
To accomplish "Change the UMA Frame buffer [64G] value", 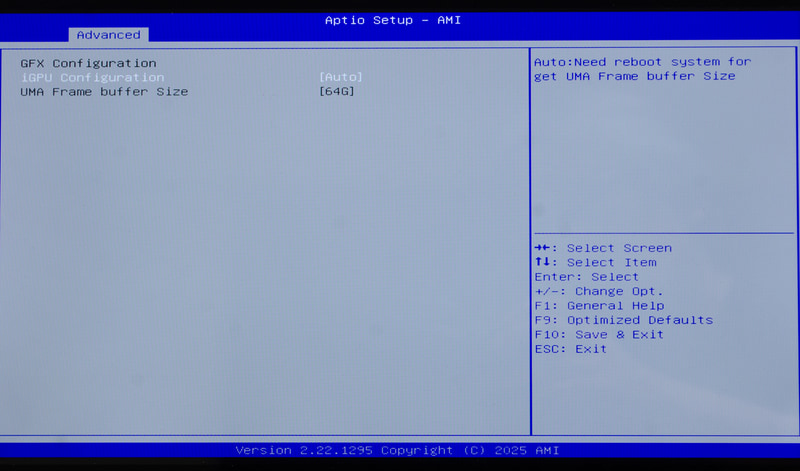I will [x=336, y=91].
